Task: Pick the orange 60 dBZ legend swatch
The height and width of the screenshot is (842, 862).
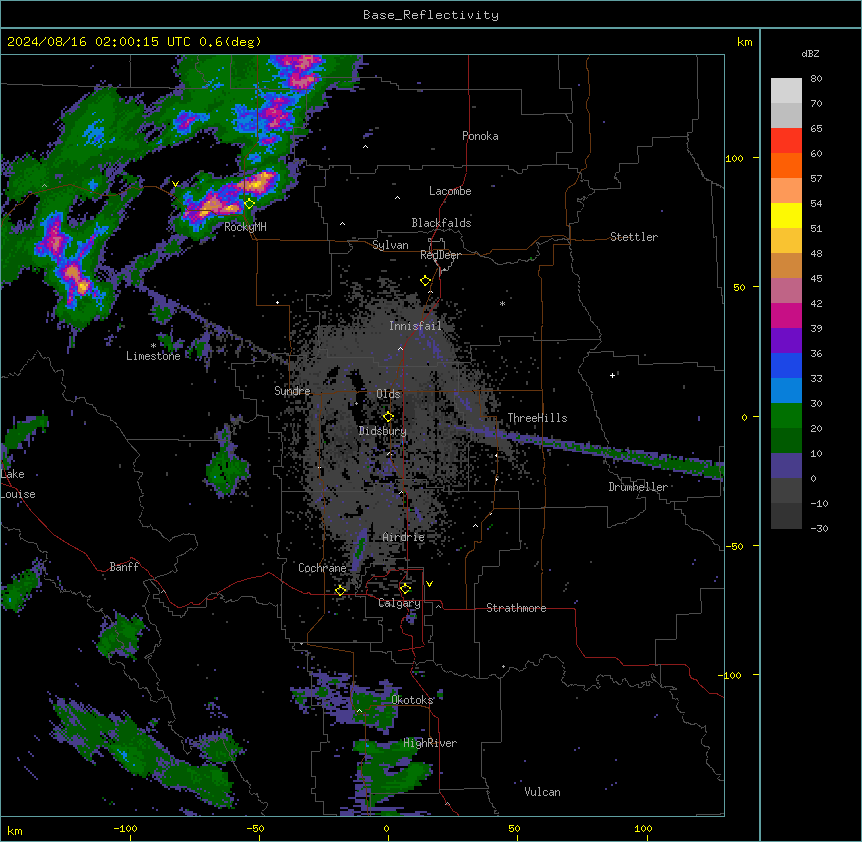Action: tap(786, 165)
